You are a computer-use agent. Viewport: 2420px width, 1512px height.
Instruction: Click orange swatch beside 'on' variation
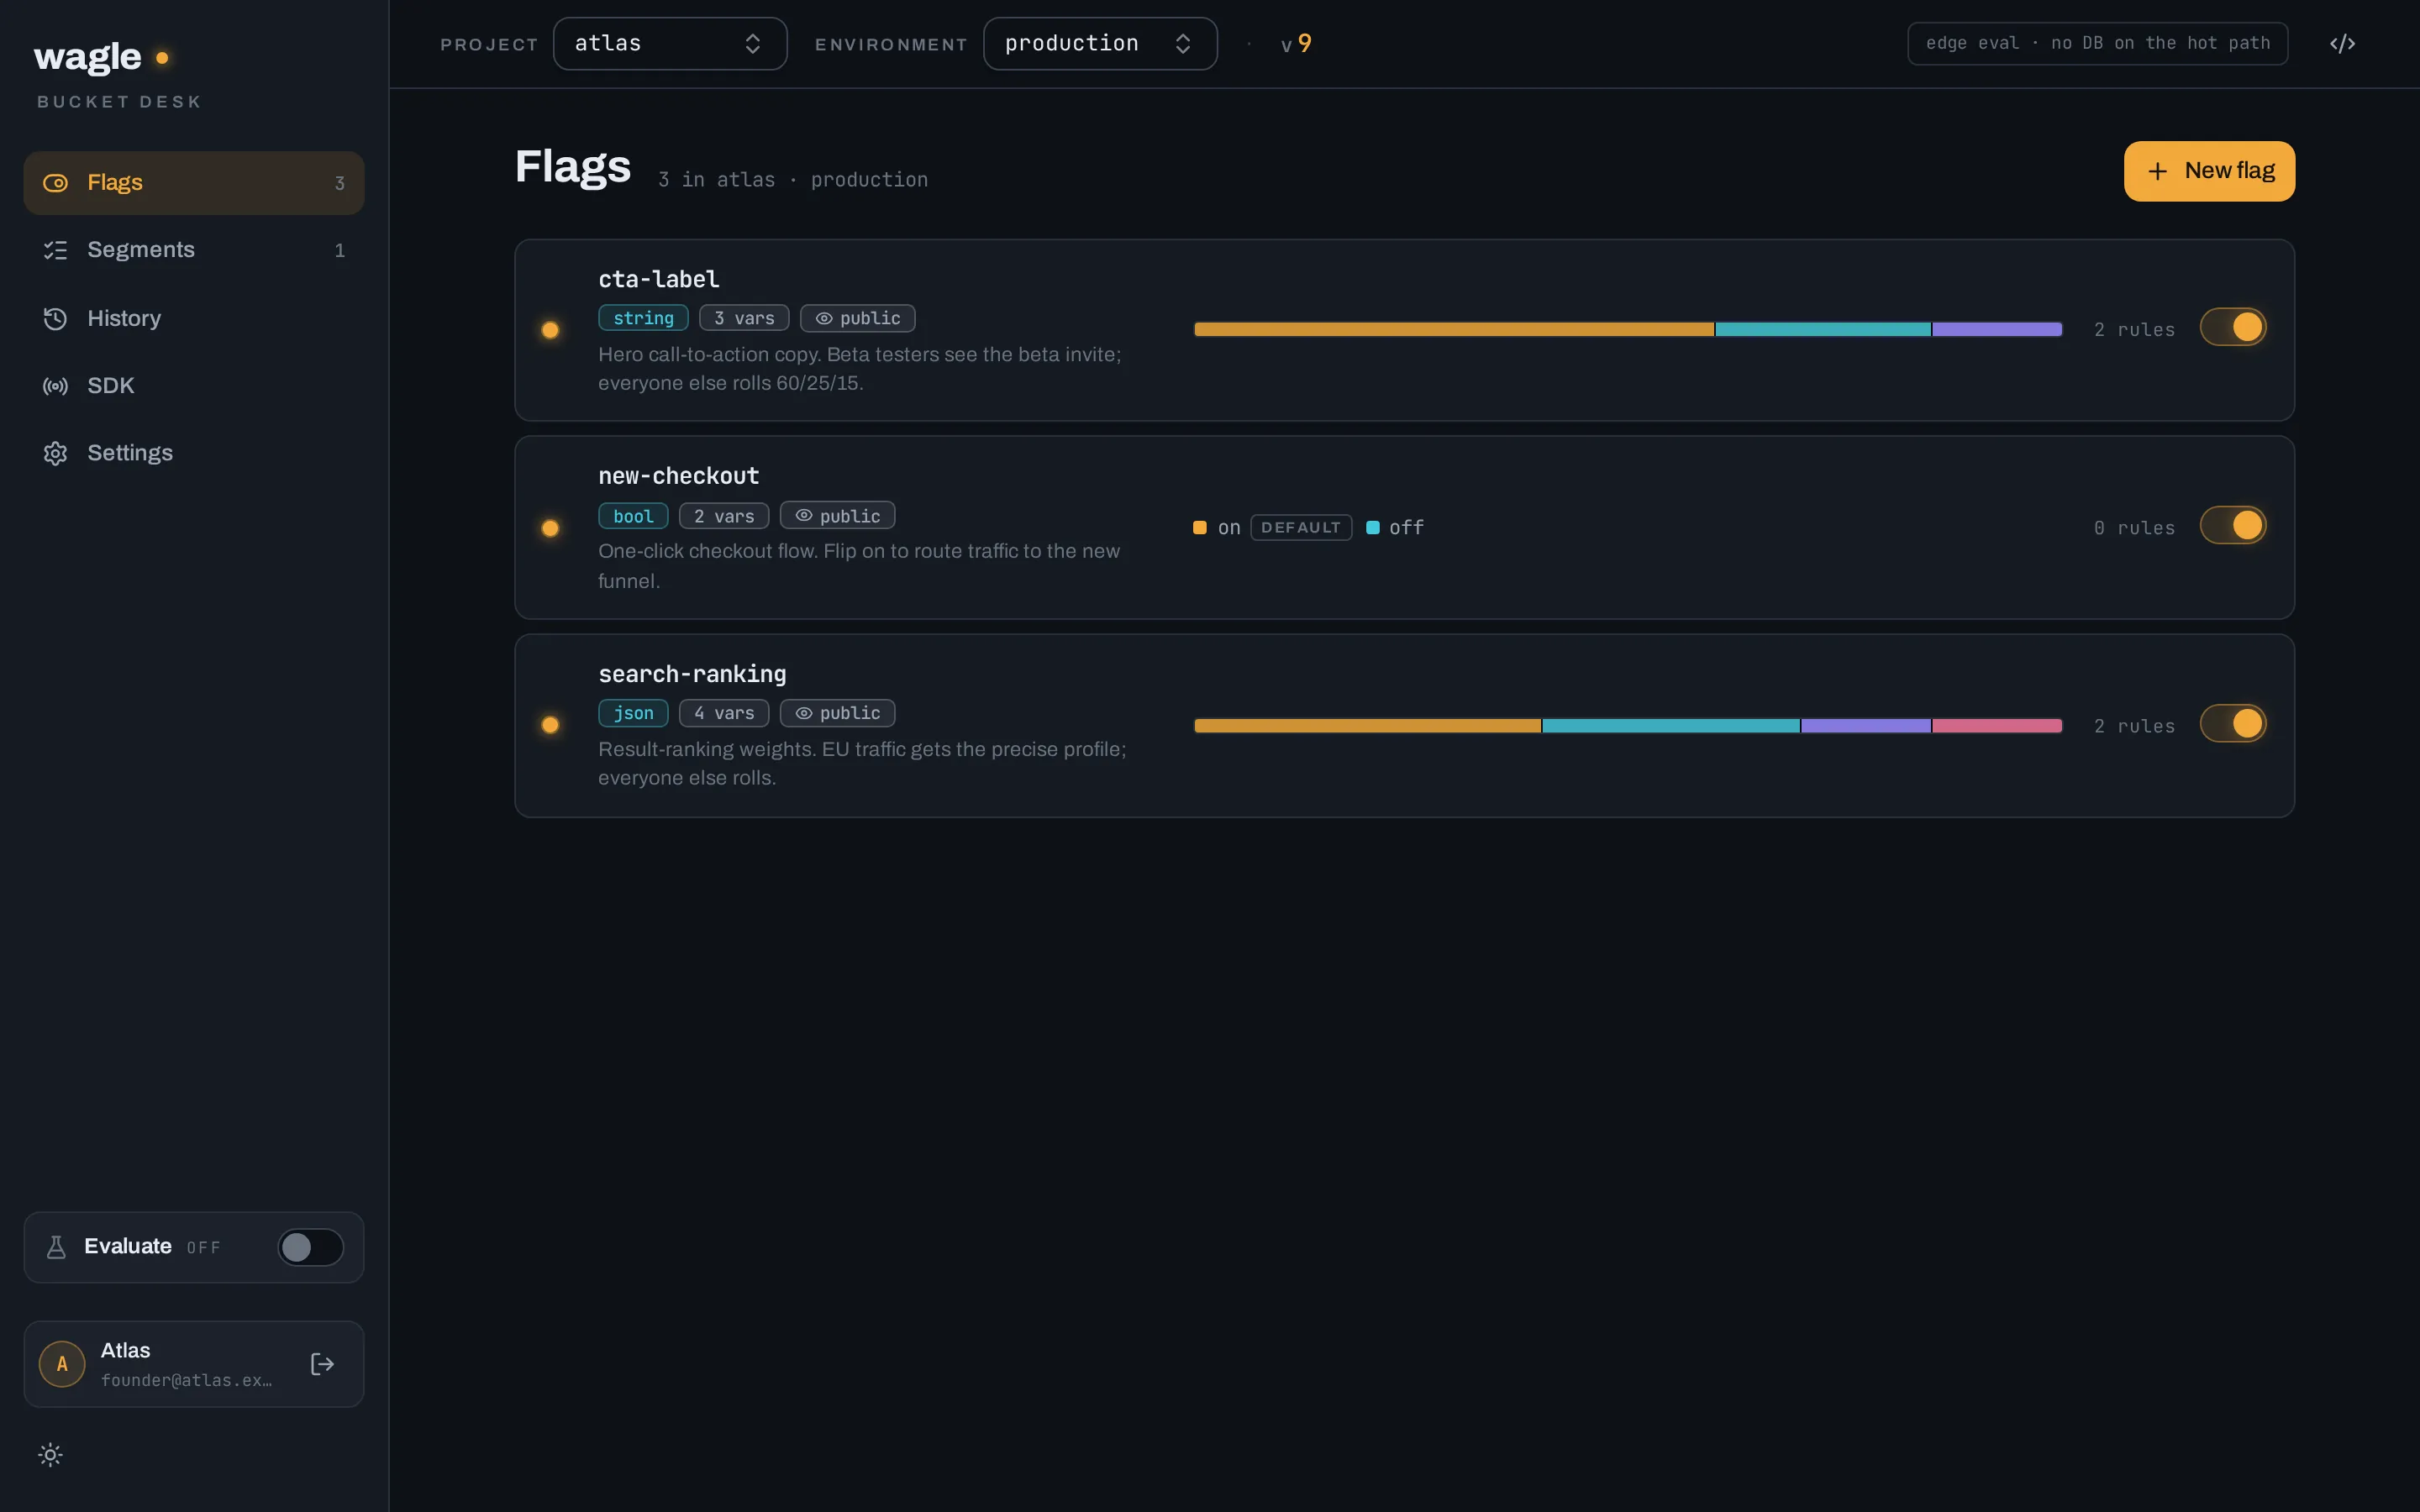click(x=1200, y=527)
